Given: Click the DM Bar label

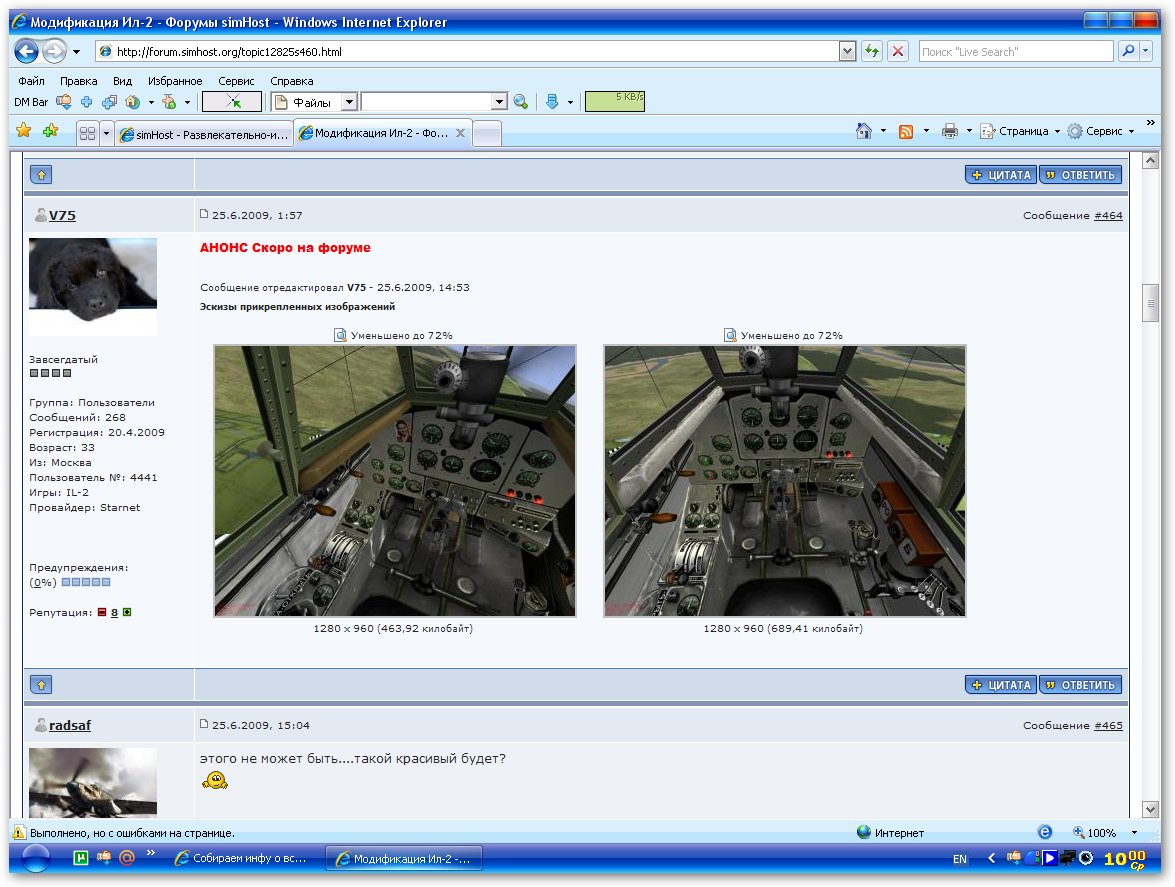Looking at the screenshot, I should pyautogui.click(x=31, y=102).
